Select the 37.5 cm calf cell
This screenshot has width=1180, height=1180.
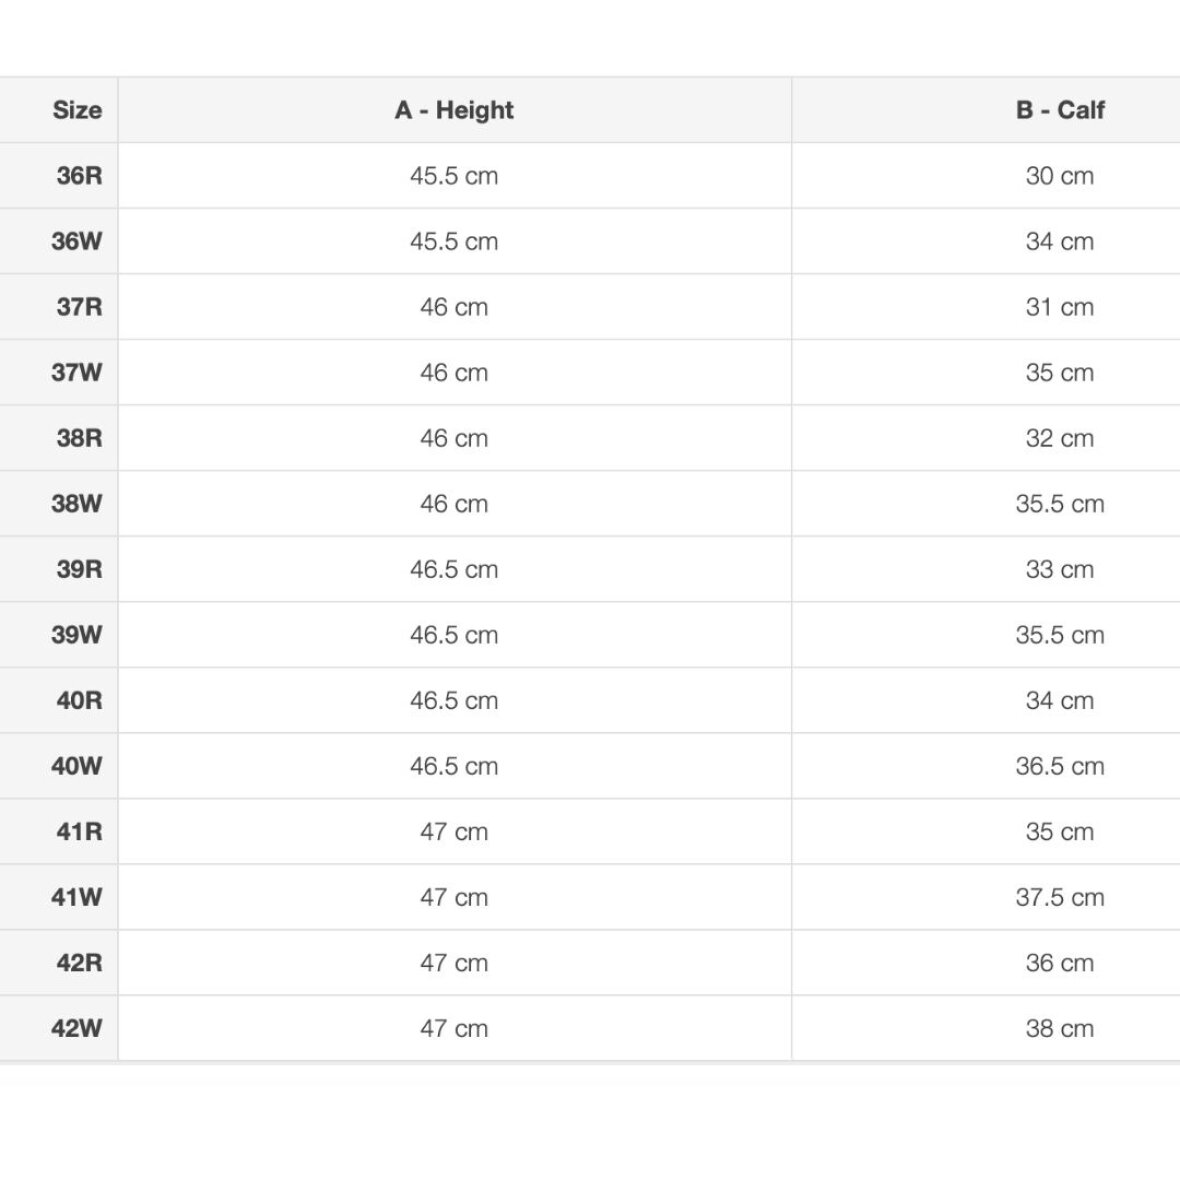coord(1059,897)
